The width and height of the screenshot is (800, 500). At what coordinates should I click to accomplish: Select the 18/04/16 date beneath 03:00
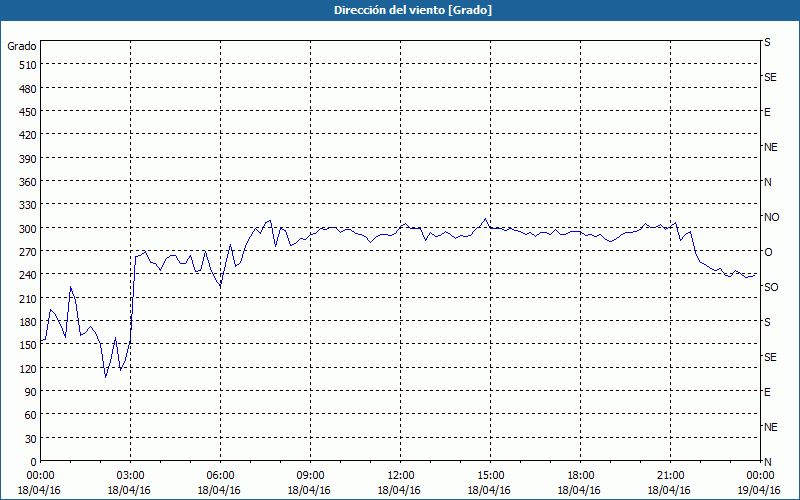(129, 490)
